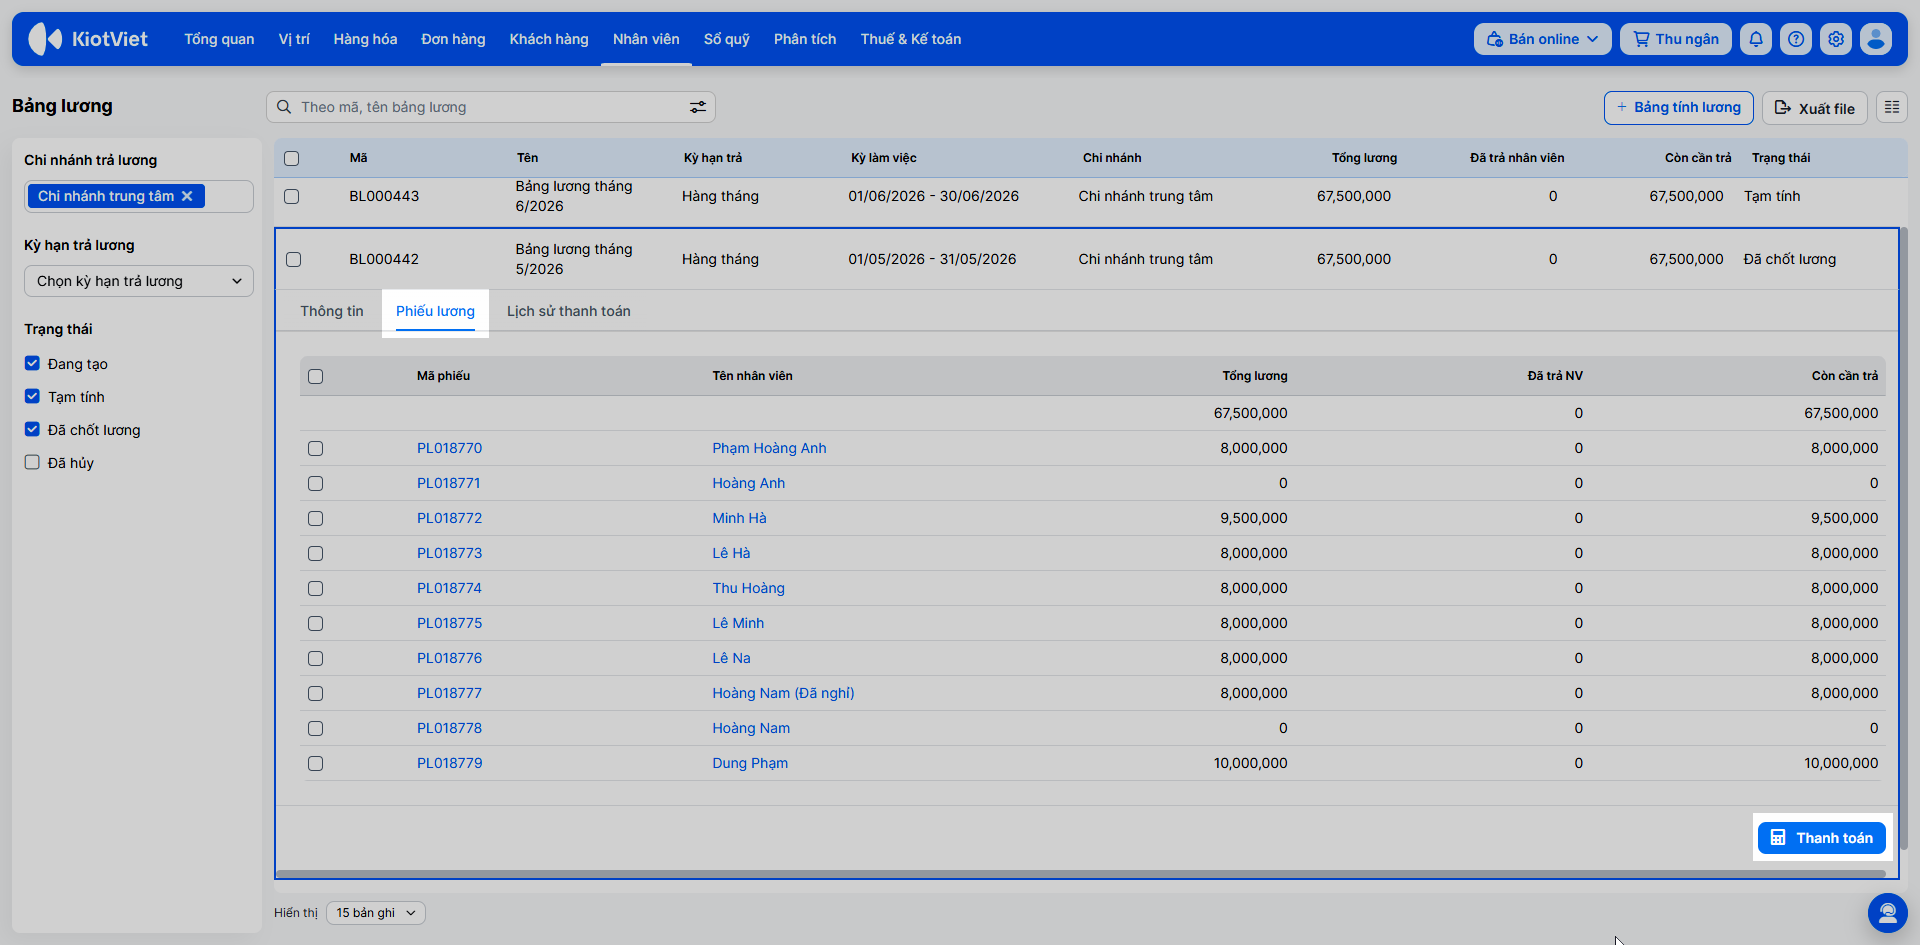Toggle the Đang tạo status checkbox

pyautogui.click(x=32, y=363)
